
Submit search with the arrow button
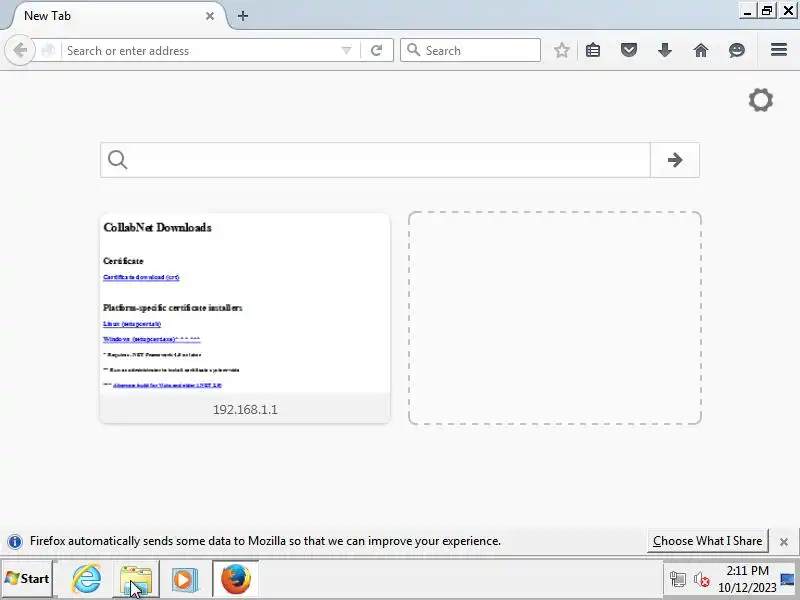675,160
